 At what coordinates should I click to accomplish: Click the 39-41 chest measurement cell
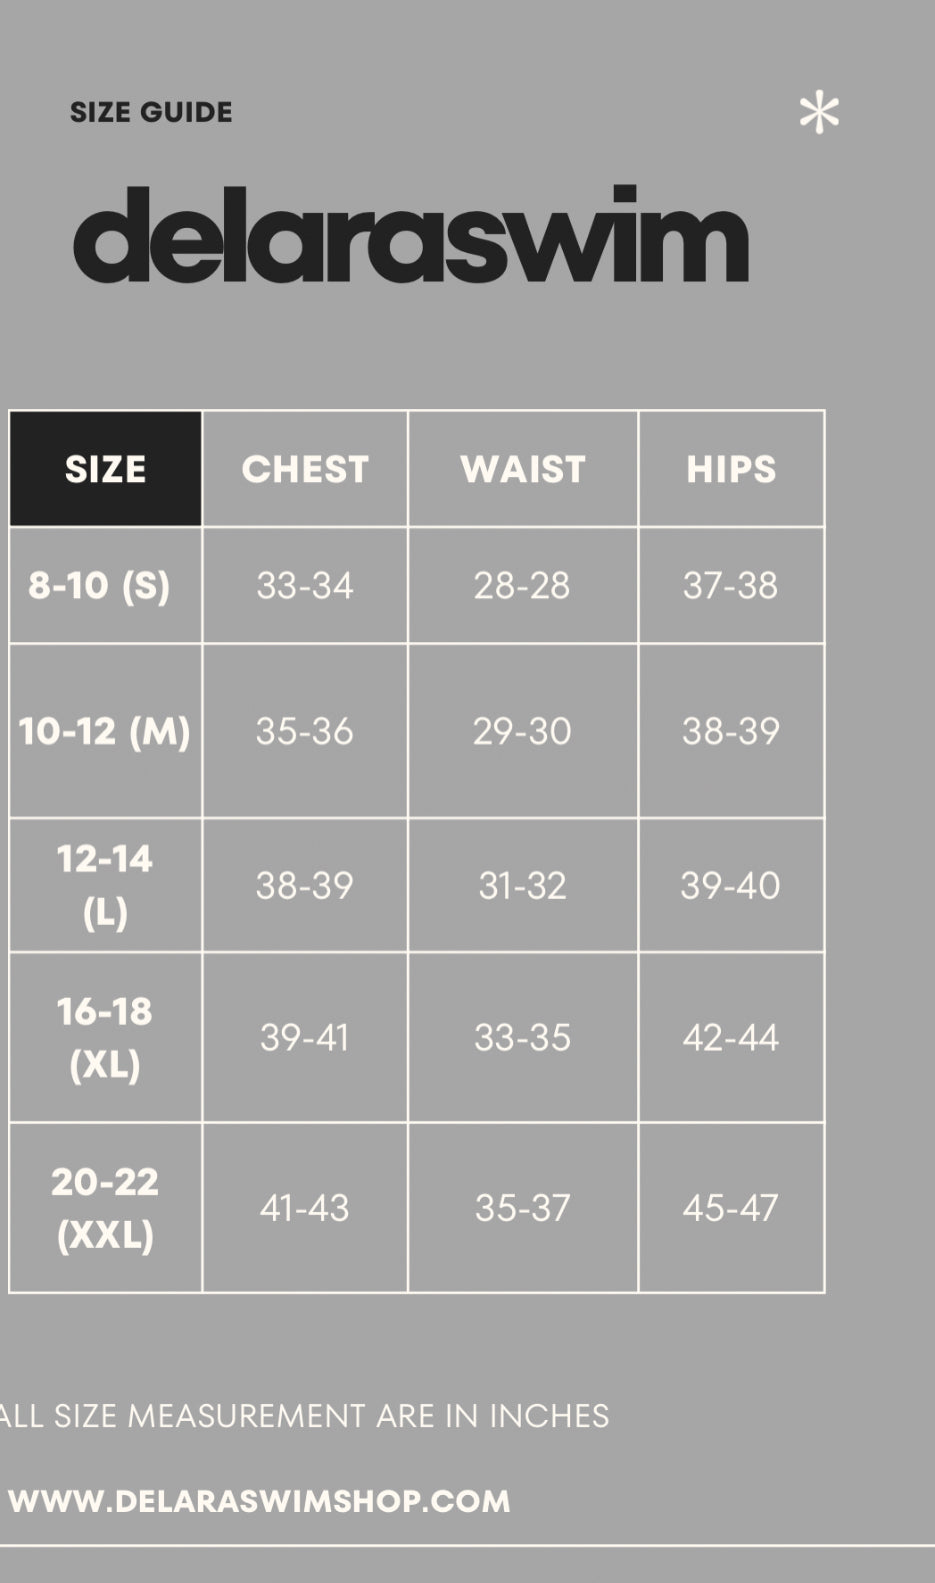pyautogui.click(x=305, y=1037)
